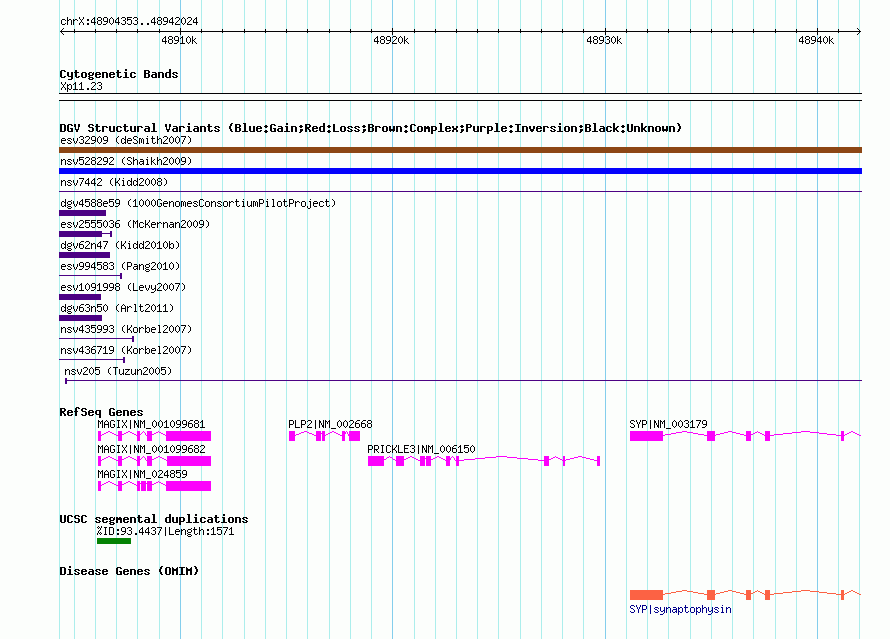The height and width of the screenshot is (639, 890).
Task: Open the SYP|NM_003179 RefSeq label
Action: (668, 424)
